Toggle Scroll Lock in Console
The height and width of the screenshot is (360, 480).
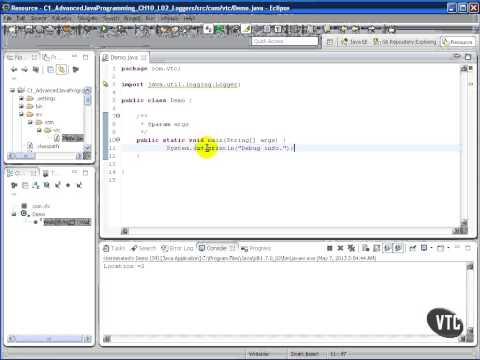pos(377,248)
